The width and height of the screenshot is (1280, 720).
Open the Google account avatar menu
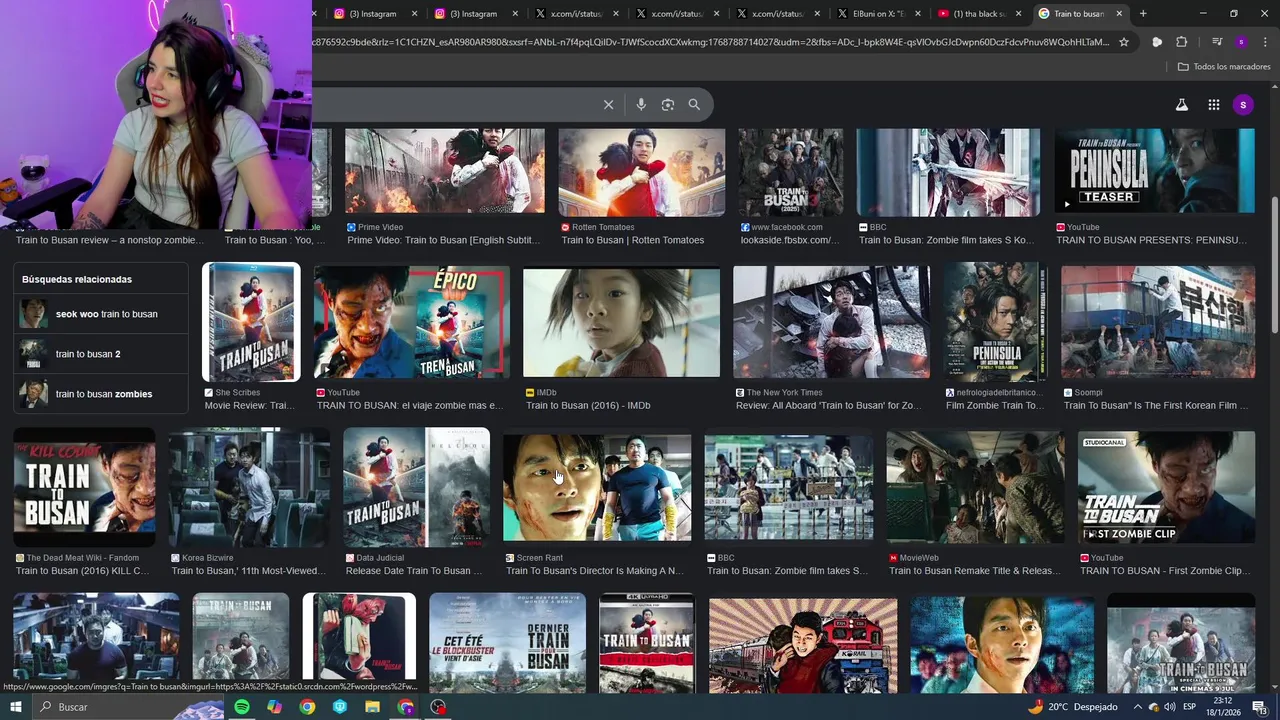point(1243,104)
